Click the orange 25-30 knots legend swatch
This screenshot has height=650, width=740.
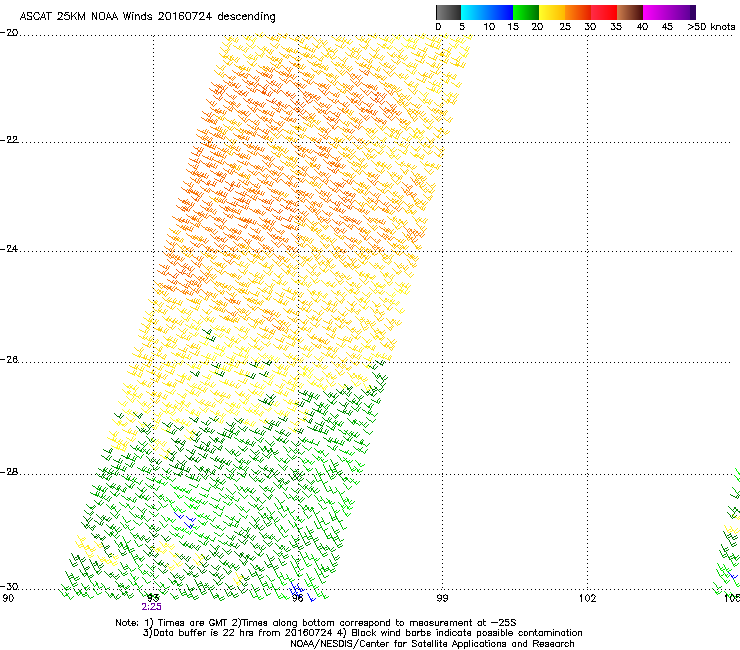(578, 12)
